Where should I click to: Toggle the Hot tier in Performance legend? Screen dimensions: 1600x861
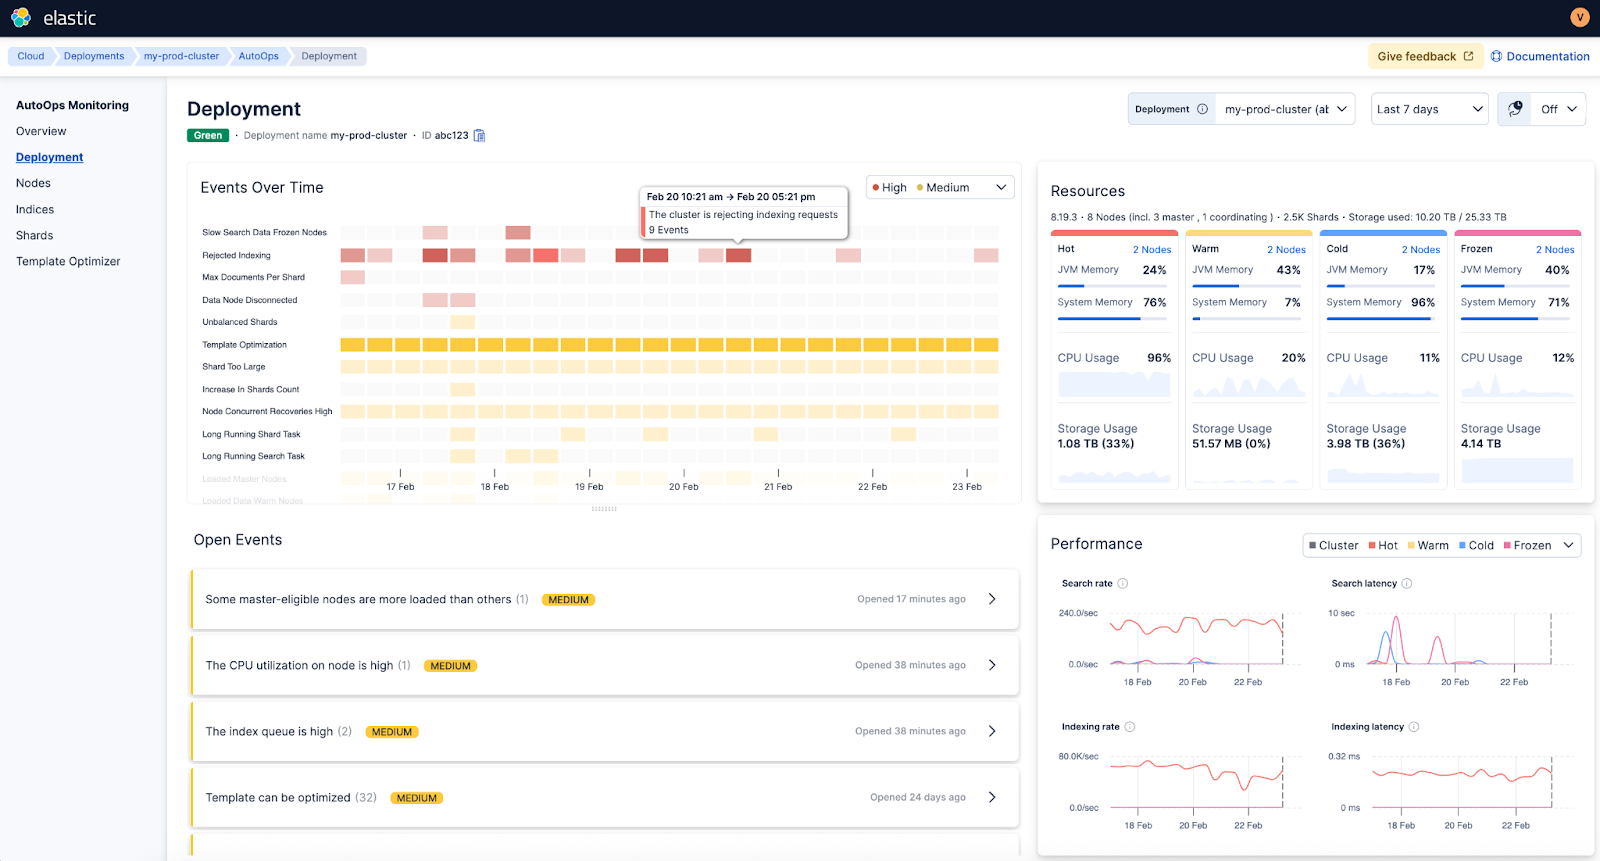1383,546
